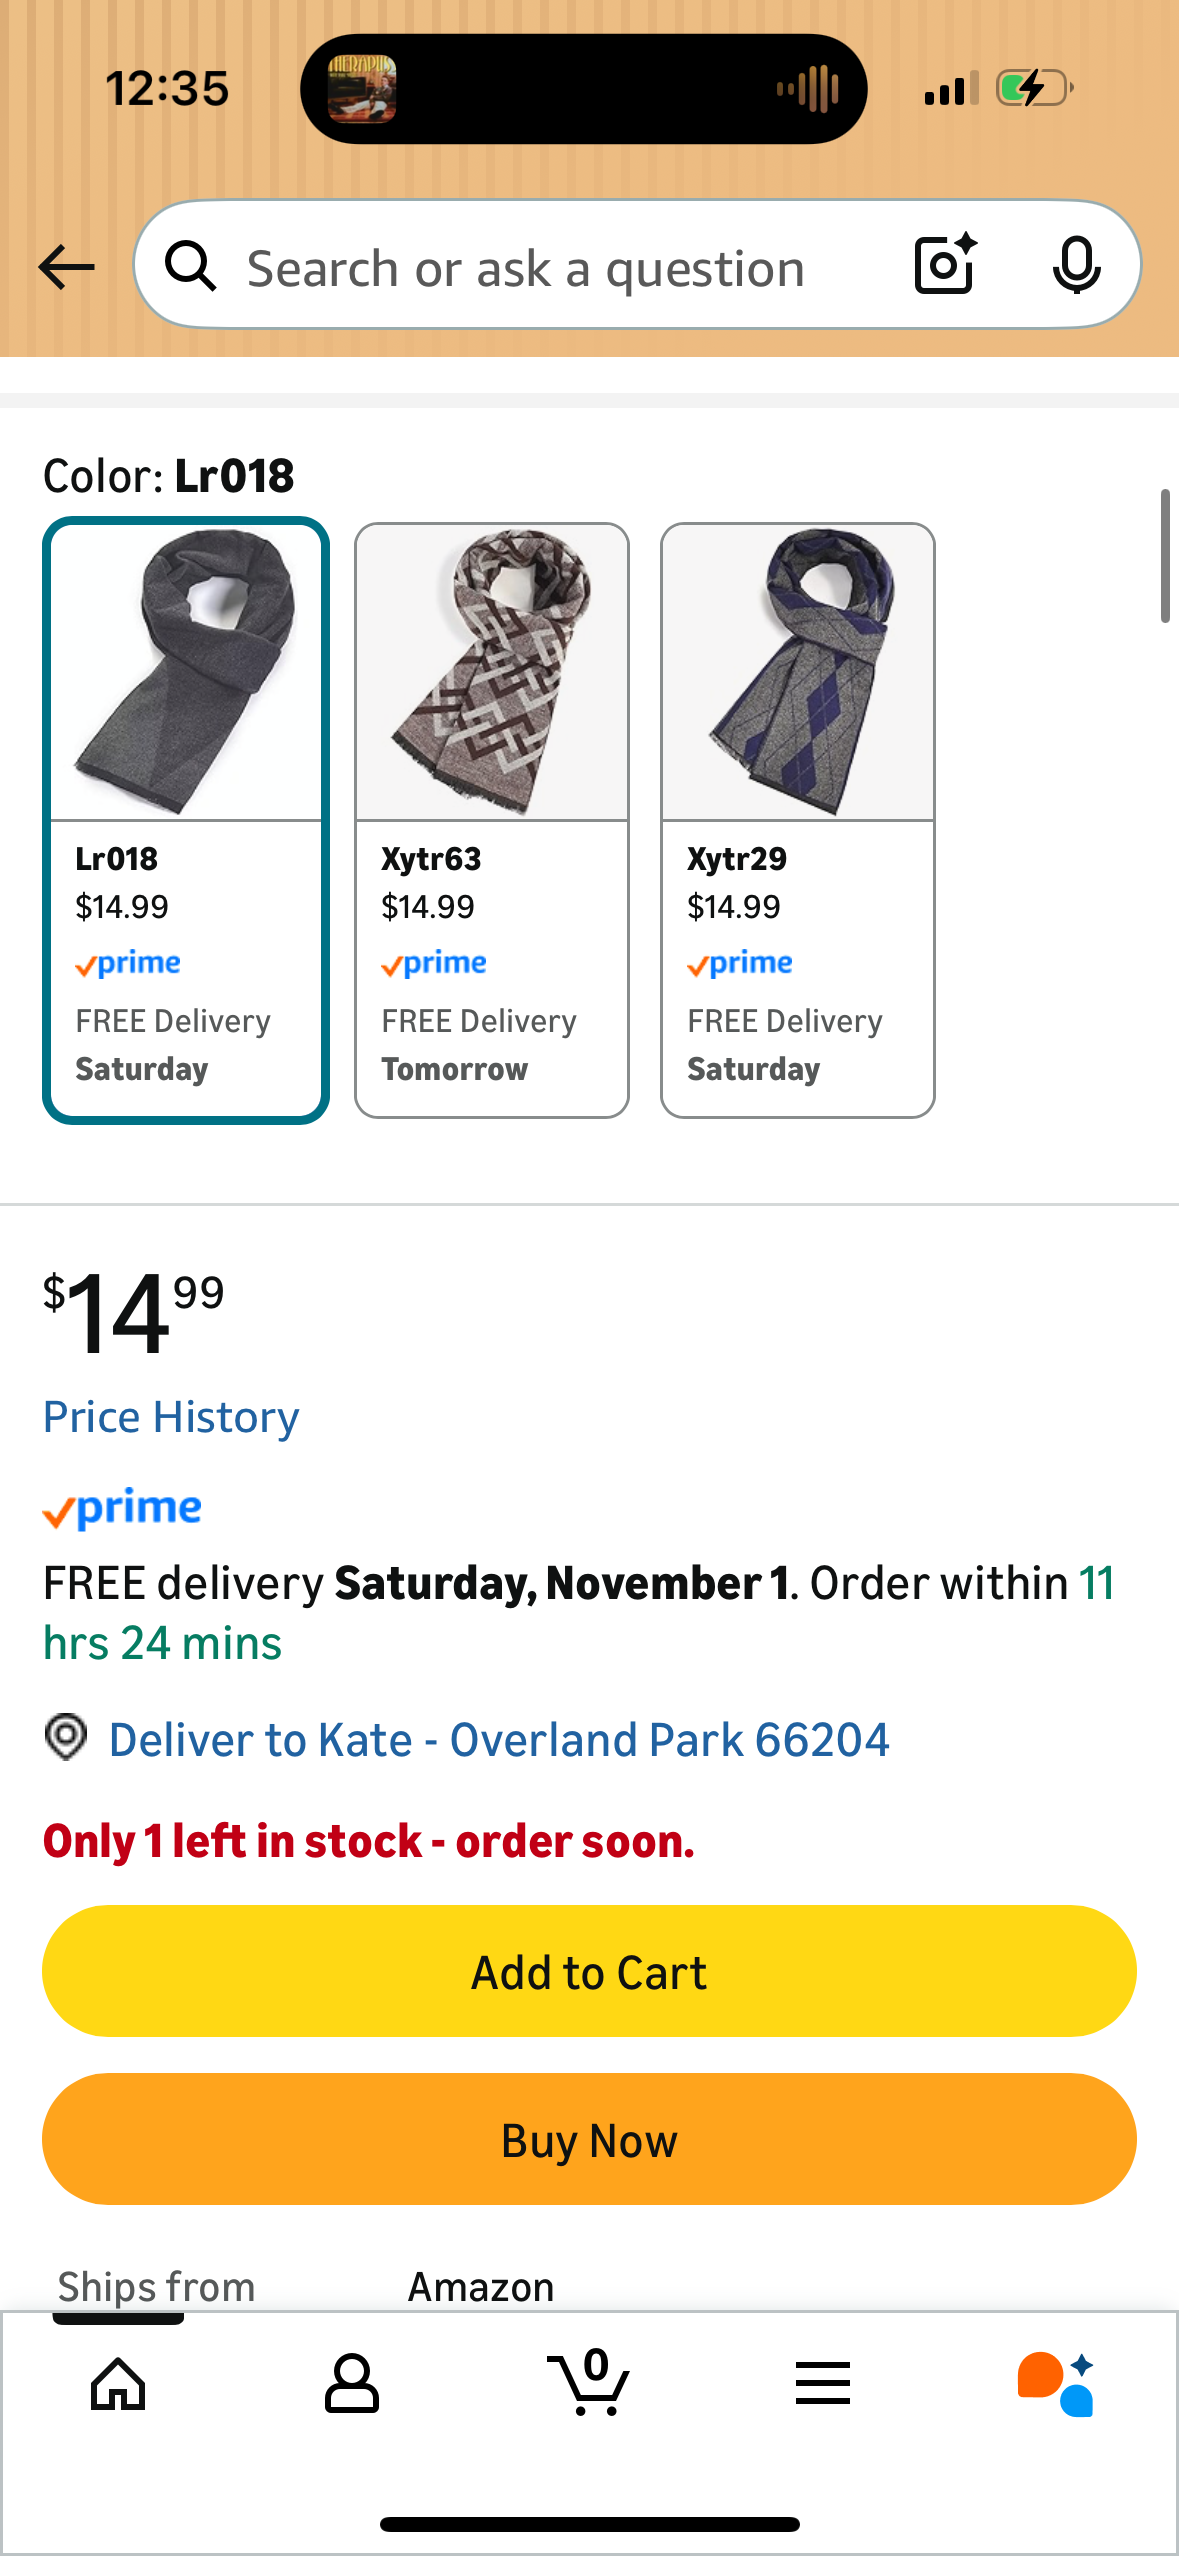Open the Home tab icon
This screenshot has width=1179, height=2556.
pyautogui.click(x=118, y=2383)
